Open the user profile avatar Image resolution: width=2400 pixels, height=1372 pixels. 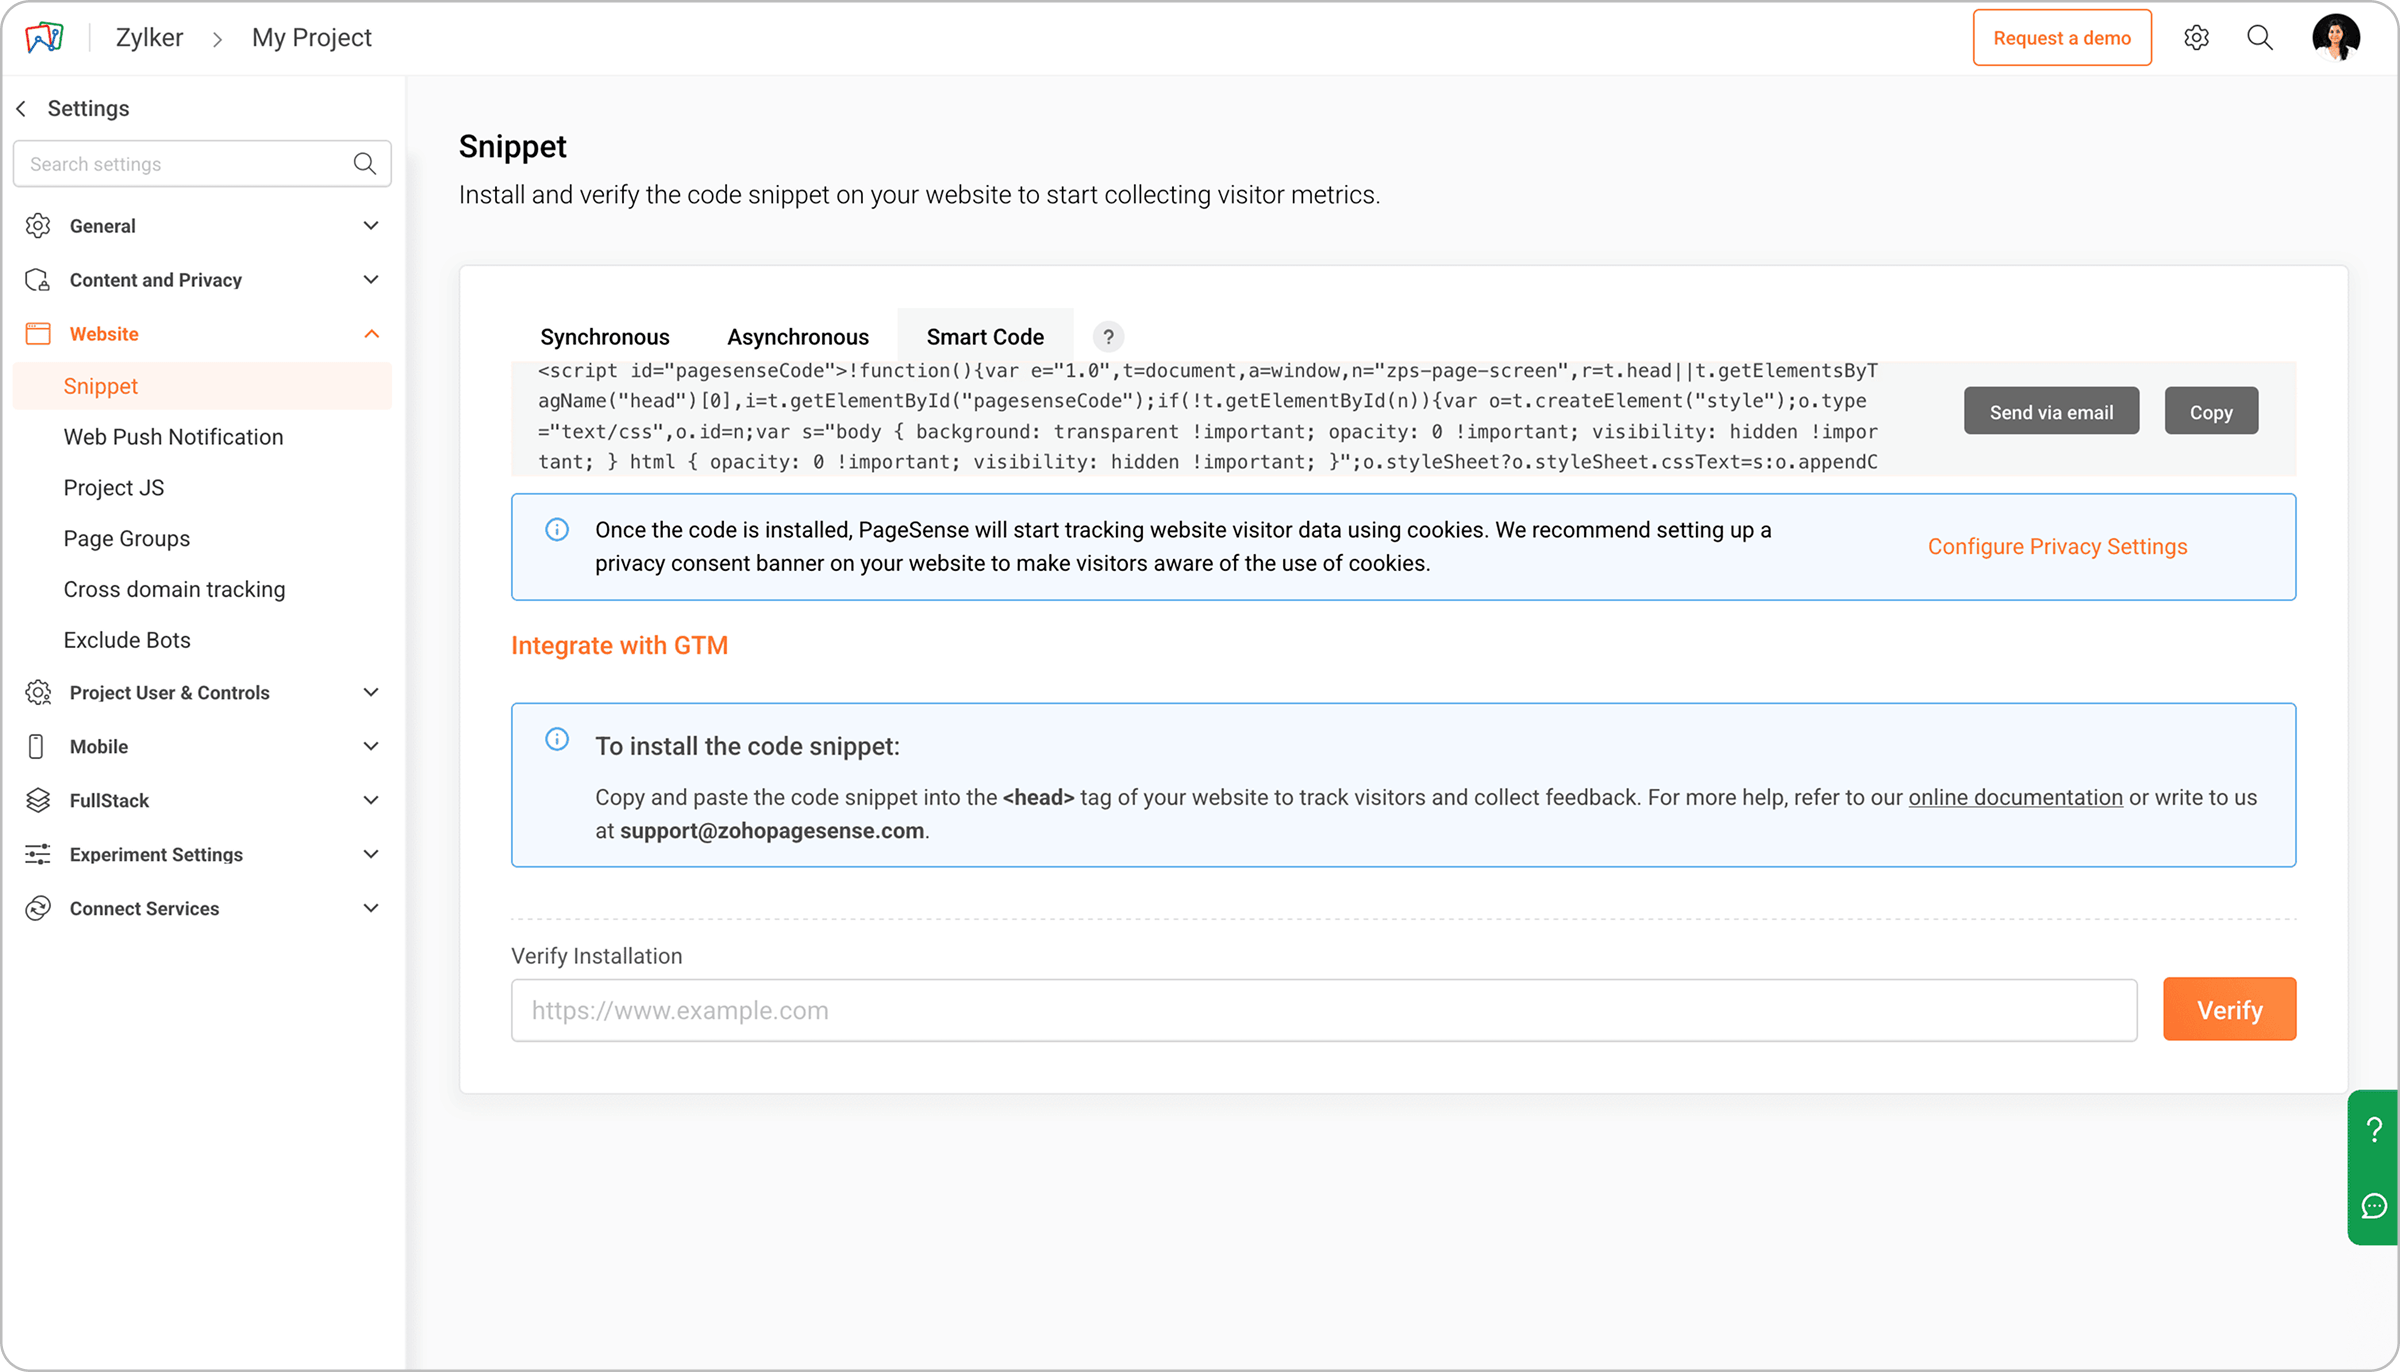[x=2336, y=38]
